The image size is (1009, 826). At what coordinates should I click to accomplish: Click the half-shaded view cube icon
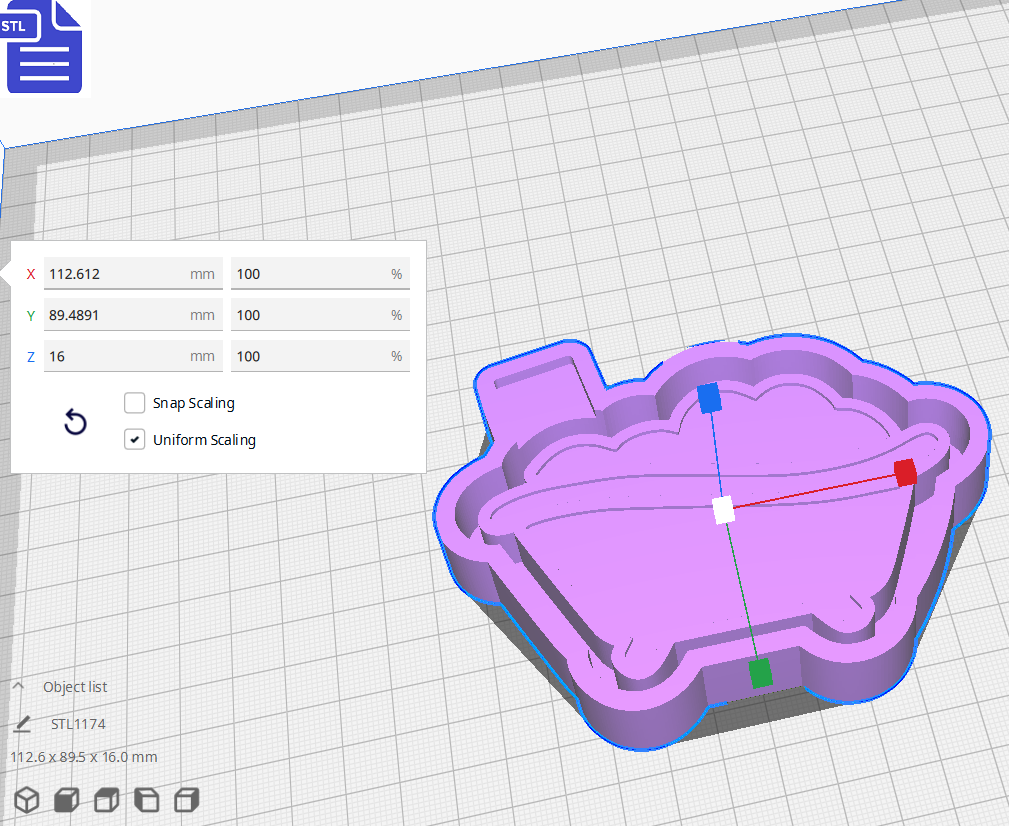coord(106,800)
